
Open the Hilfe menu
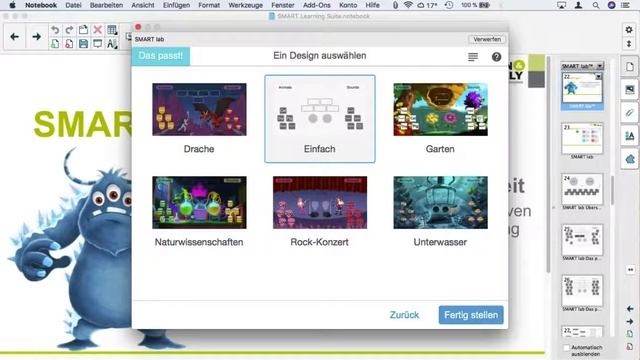pos(372,5)
